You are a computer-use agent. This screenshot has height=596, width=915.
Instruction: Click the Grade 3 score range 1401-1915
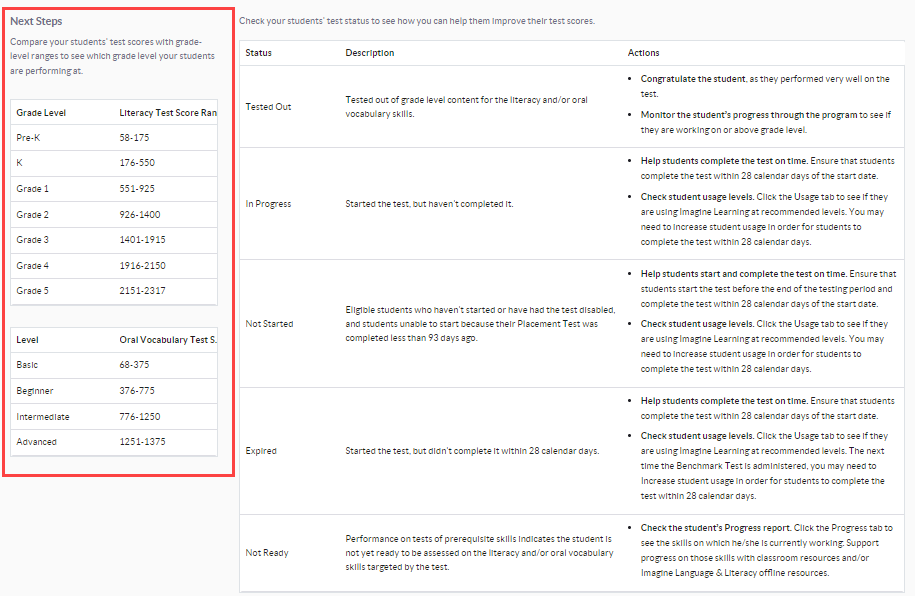coord(142,240)
